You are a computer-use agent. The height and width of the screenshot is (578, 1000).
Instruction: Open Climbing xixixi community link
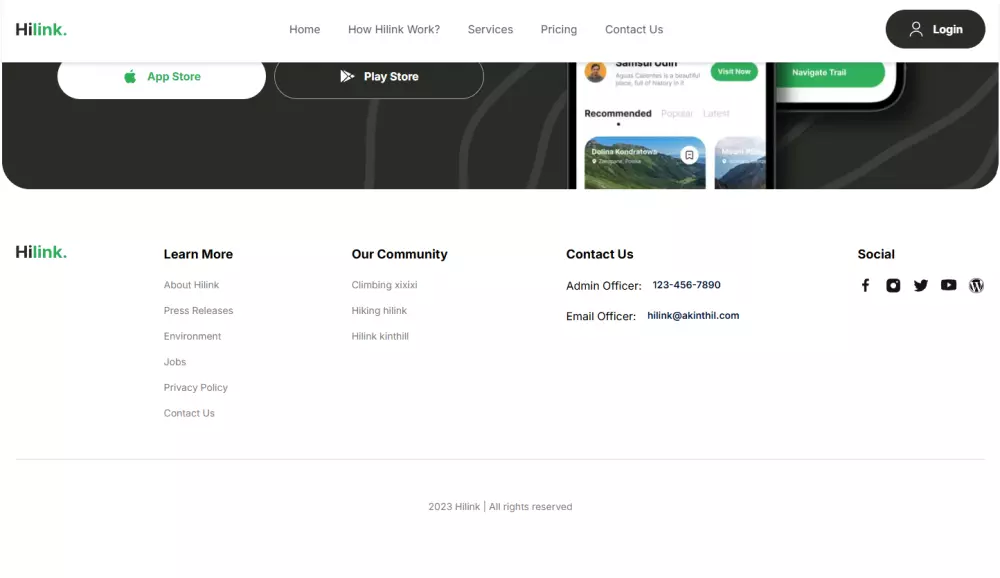384,285
